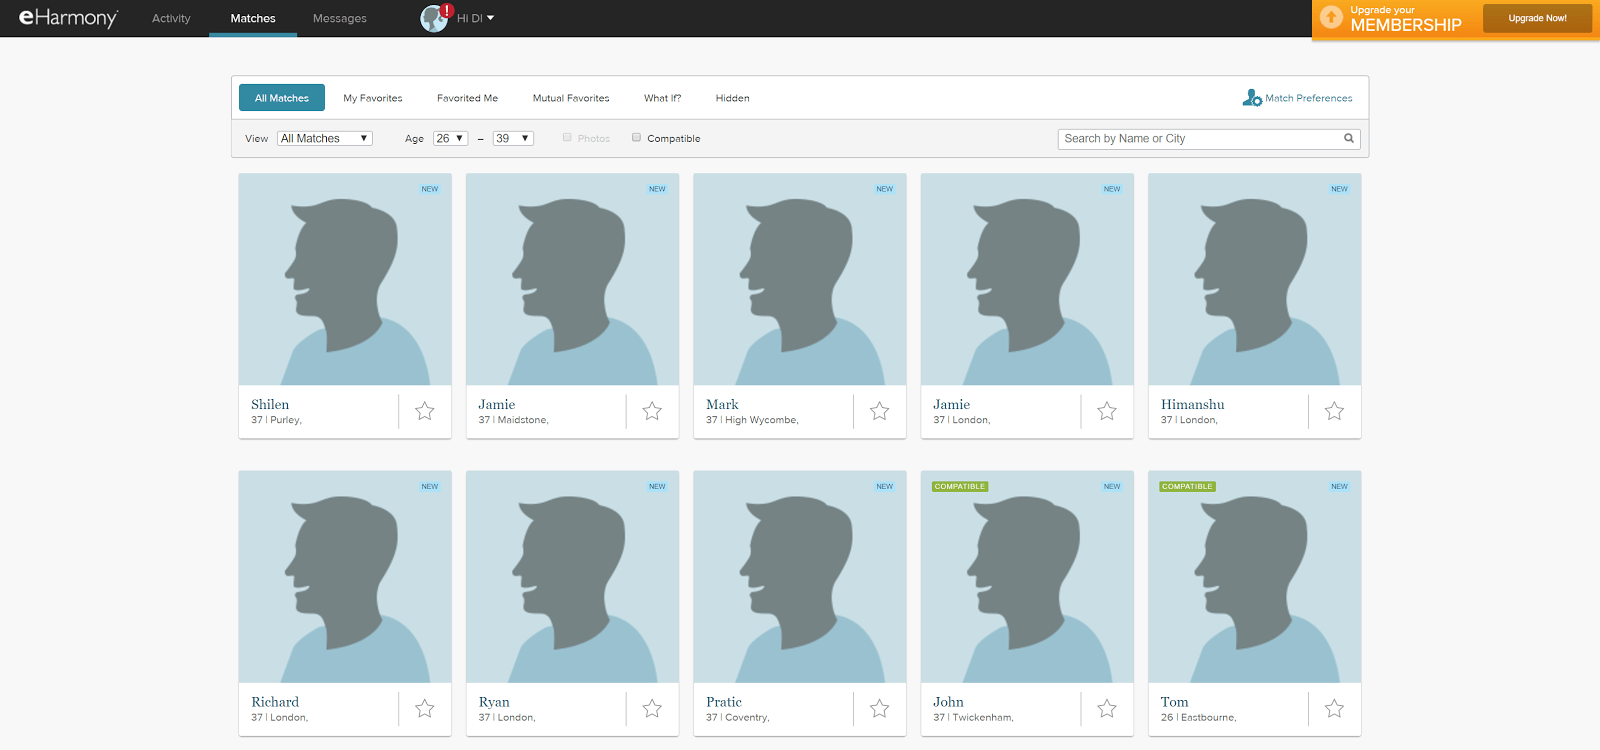The height and width of the screenshot is (750, 1600).
Task: Click the star on Mark's card
Action: coord(880,411)
